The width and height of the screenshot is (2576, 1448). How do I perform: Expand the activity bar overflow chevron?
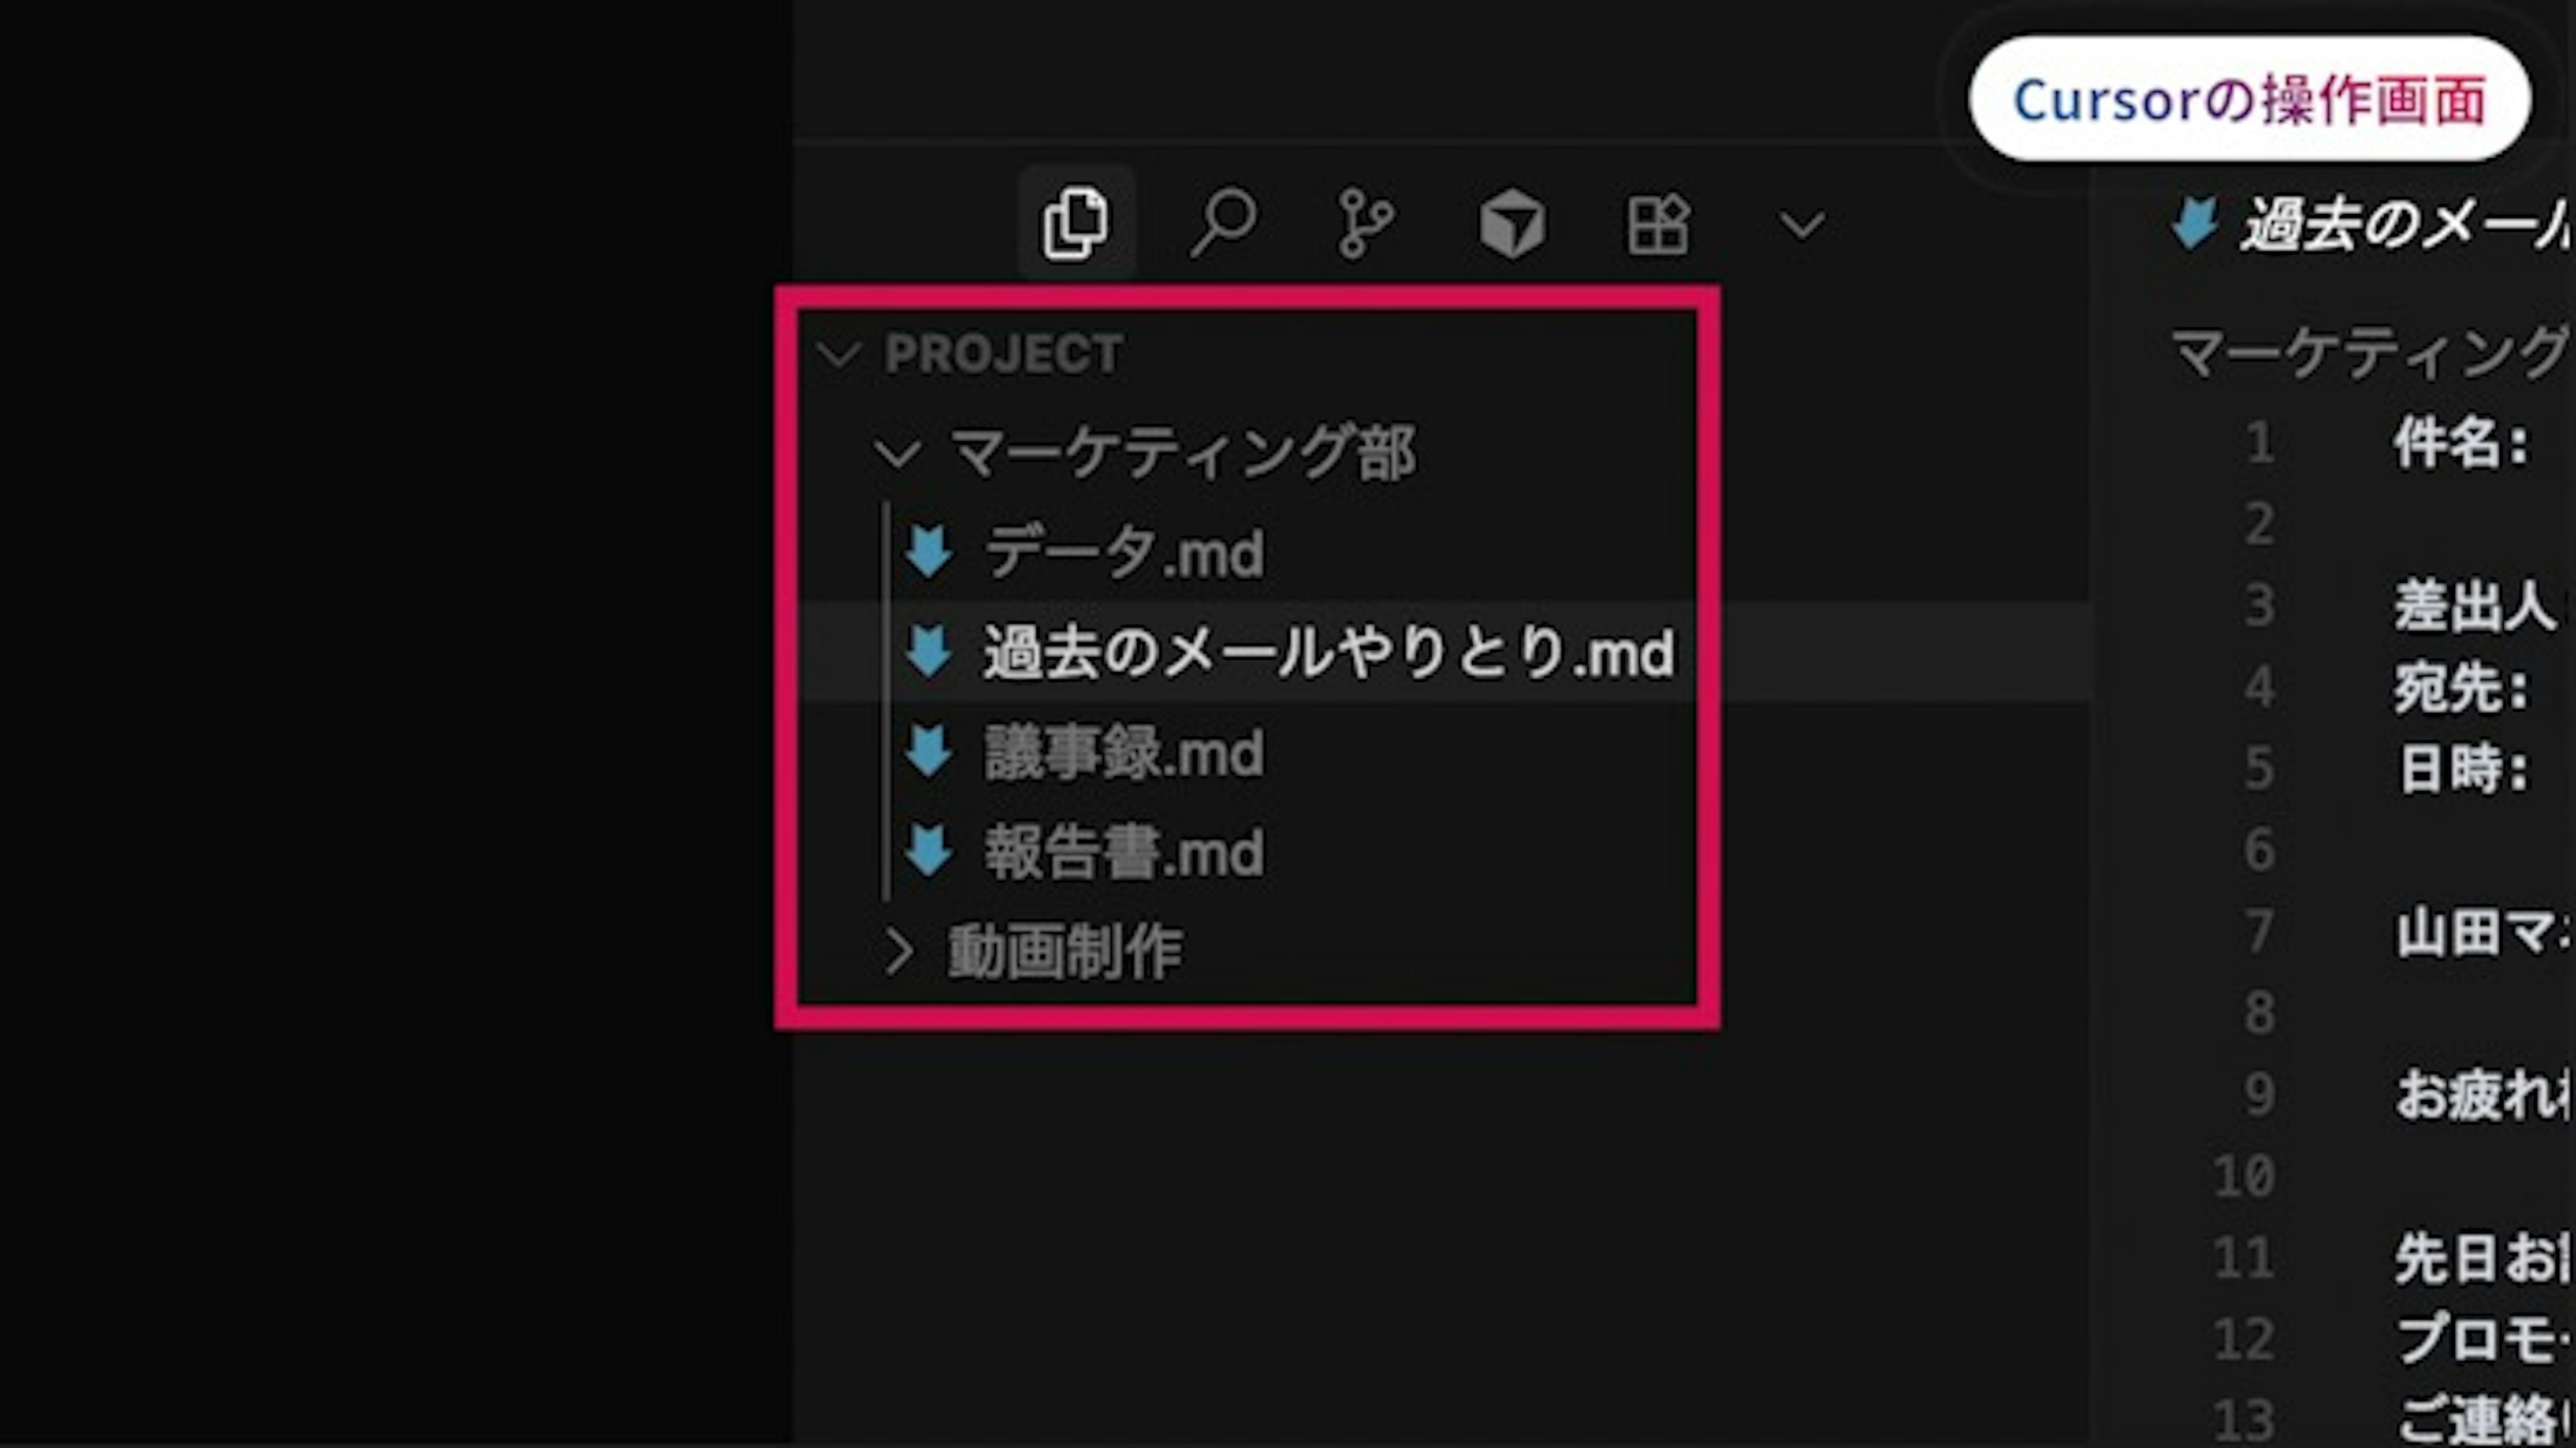(x=1802, y=224)
